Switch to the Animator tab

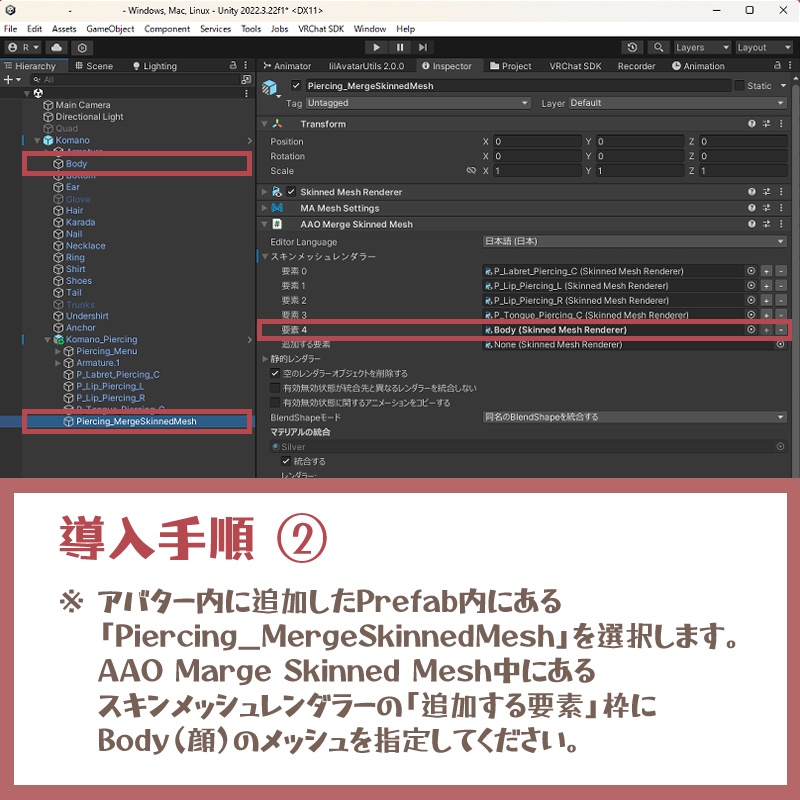click(287, 66)
